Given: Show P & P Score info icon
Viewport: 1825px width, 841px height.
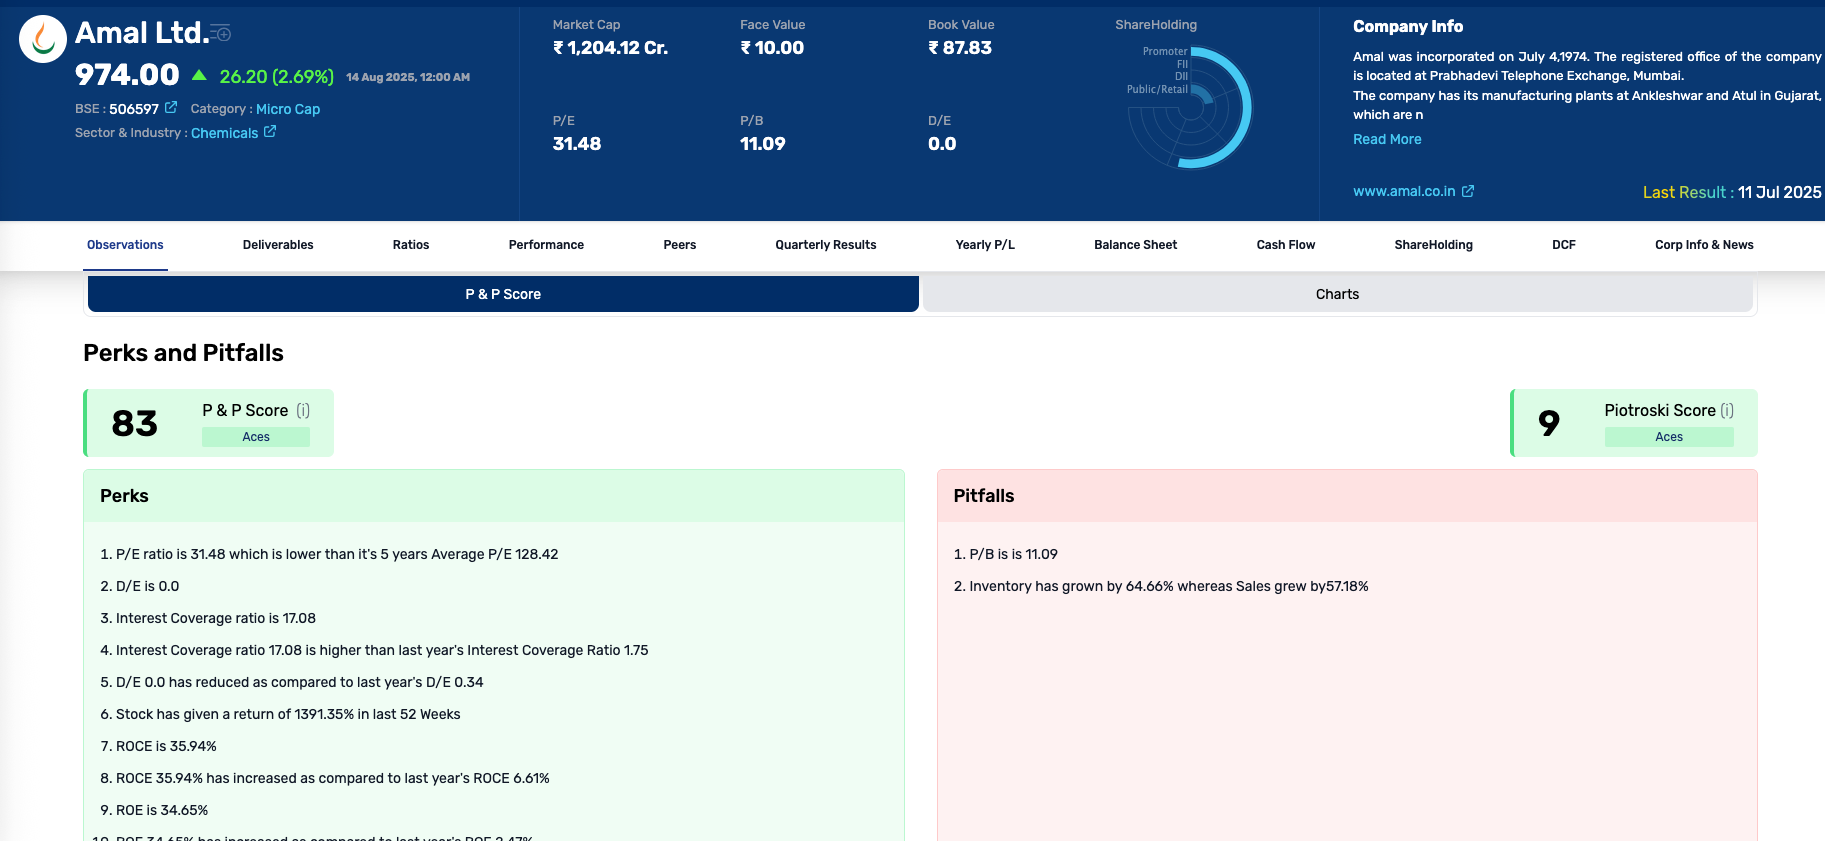Looking at the screenshot, I should coord(303,410).
